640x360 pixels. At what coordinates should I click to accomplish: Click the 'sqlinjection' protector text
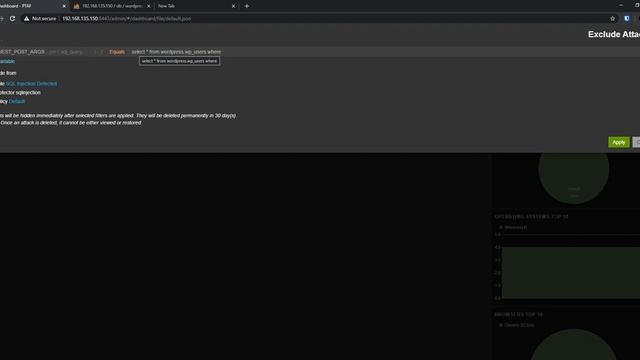(28, 93)
